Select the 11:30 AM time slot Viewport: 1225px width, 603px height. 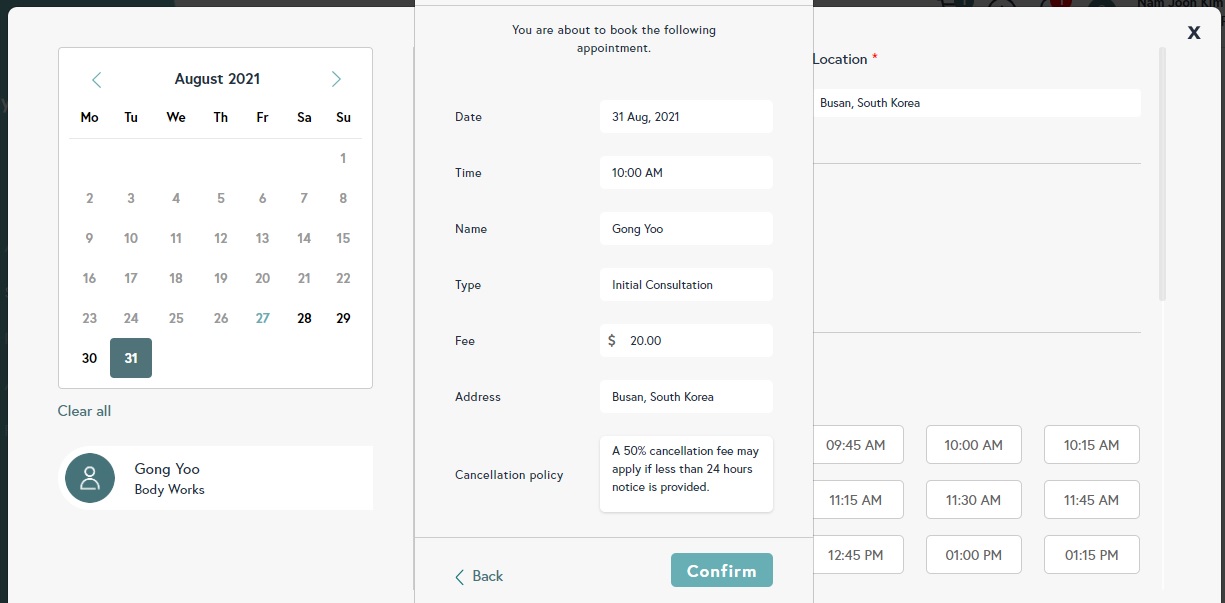[973, 500]
